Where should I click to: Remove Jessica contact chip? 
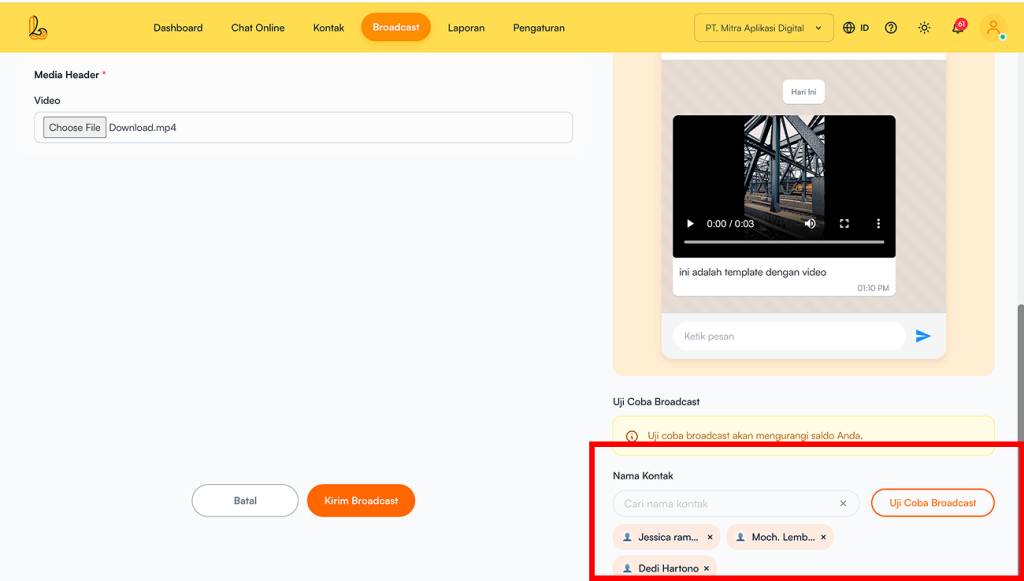[710, 537]
